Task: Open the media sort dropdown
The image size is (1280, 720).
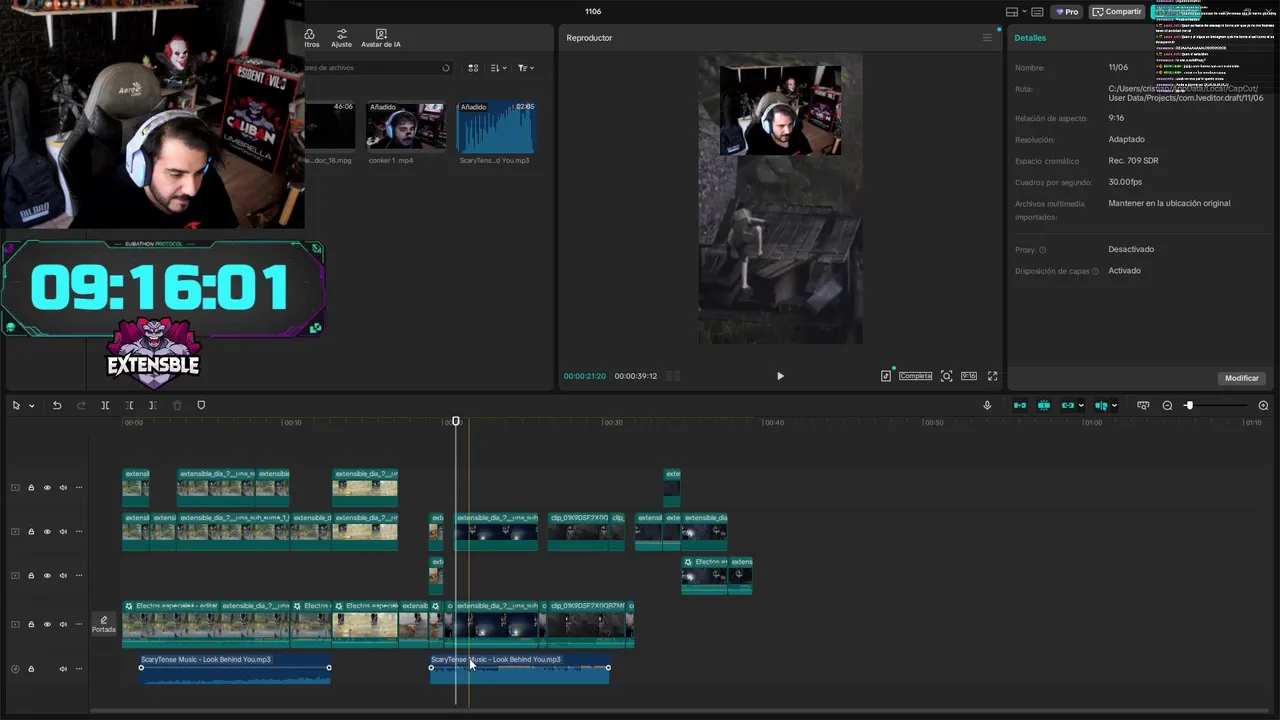Action: 500,68
